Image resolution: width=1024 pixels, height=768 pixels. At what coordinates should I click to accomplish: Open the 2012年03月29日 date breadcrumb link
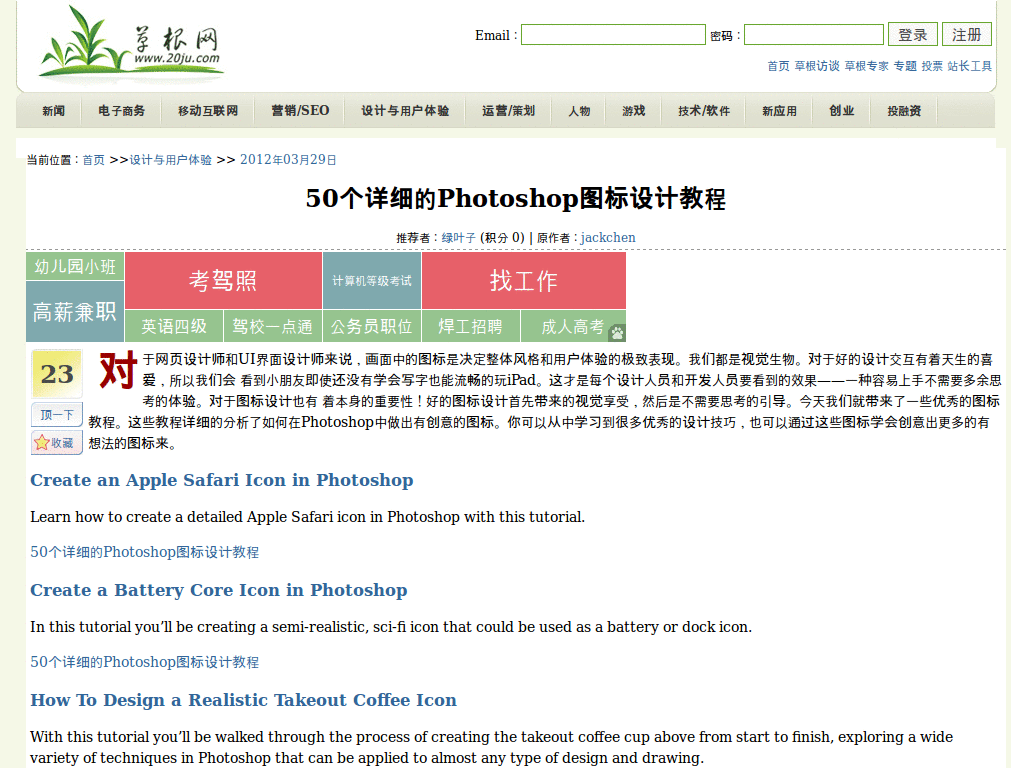(288, 160)
